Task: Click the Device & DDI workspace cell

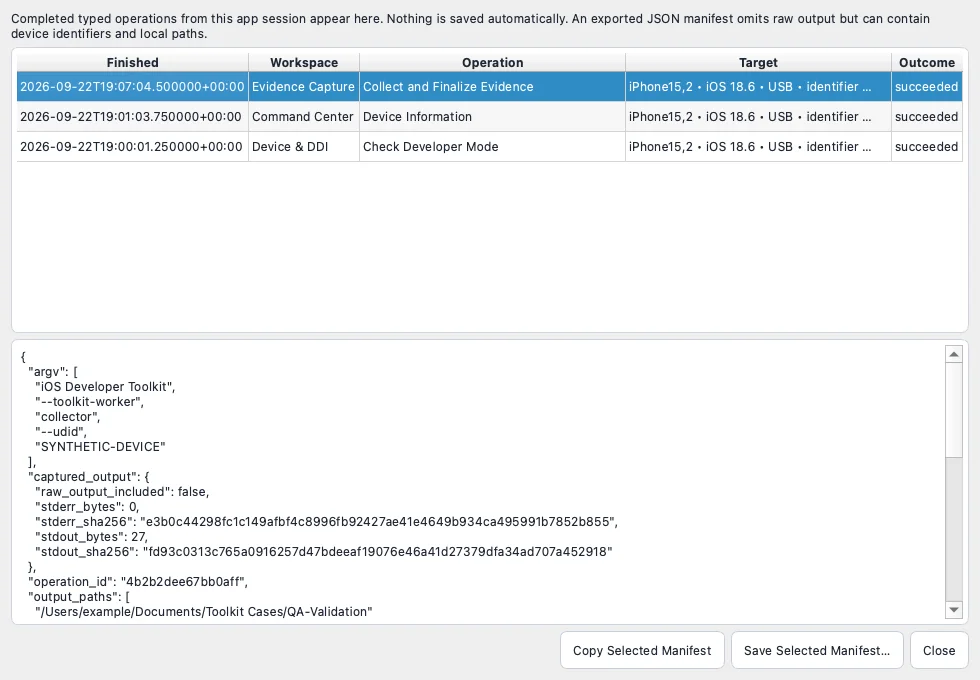Action: [304, 146]
